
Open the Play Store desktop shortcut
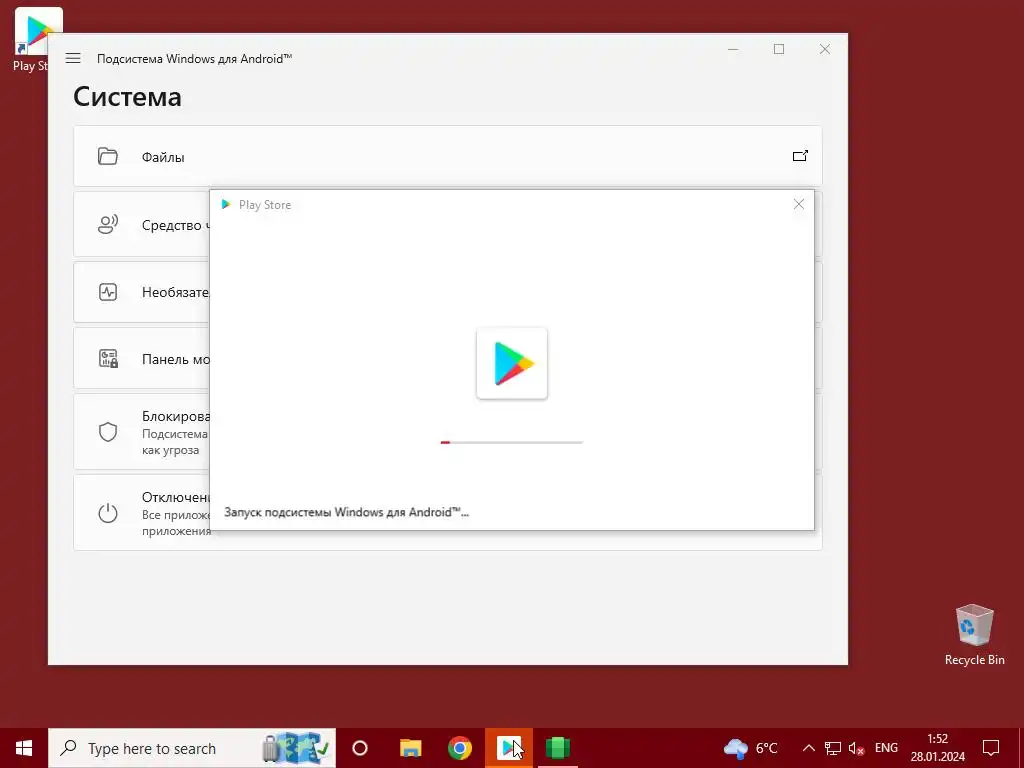(33, 39)
